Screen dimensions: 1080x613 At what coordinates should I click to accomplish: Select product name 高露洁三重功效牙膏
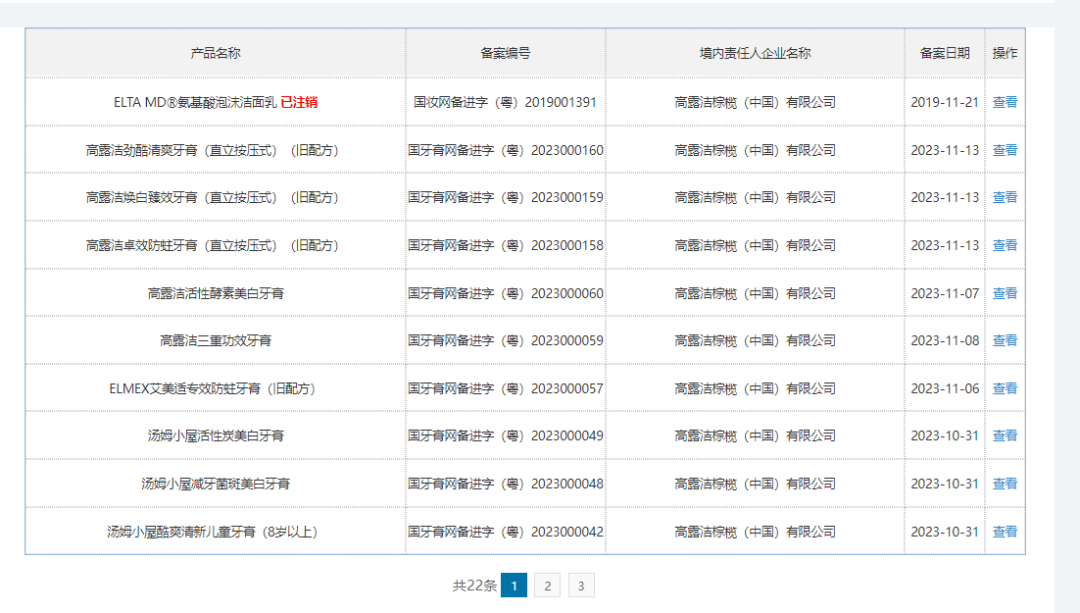[216, 340]
